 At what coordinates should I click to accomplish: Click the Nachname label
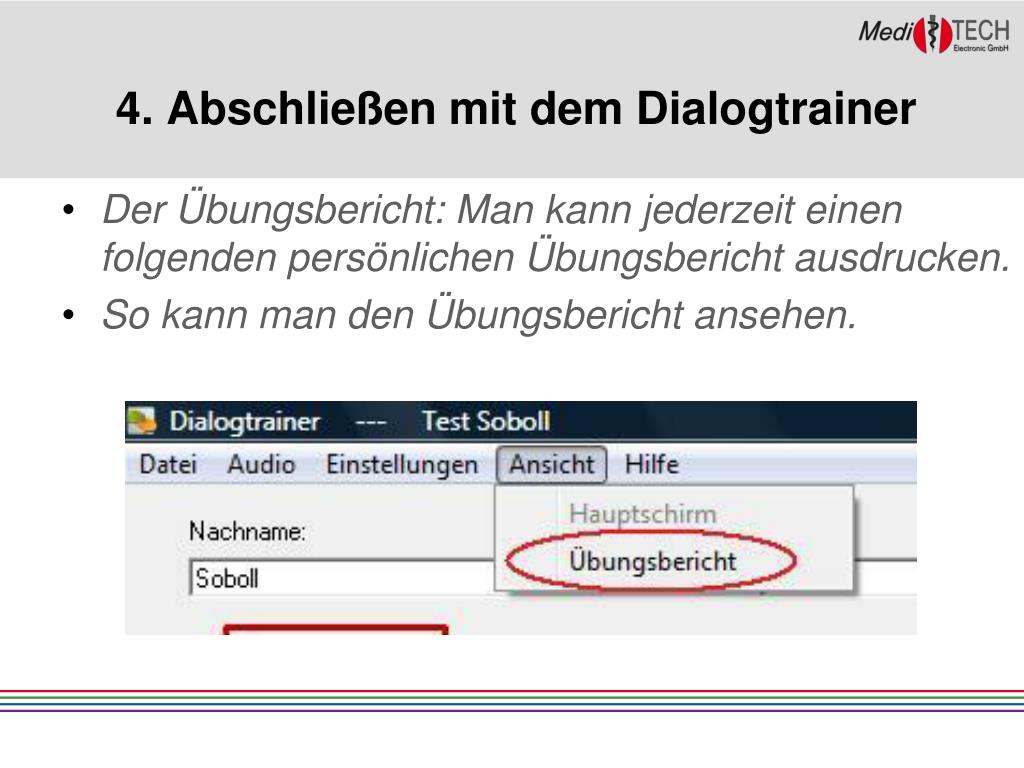247,531
